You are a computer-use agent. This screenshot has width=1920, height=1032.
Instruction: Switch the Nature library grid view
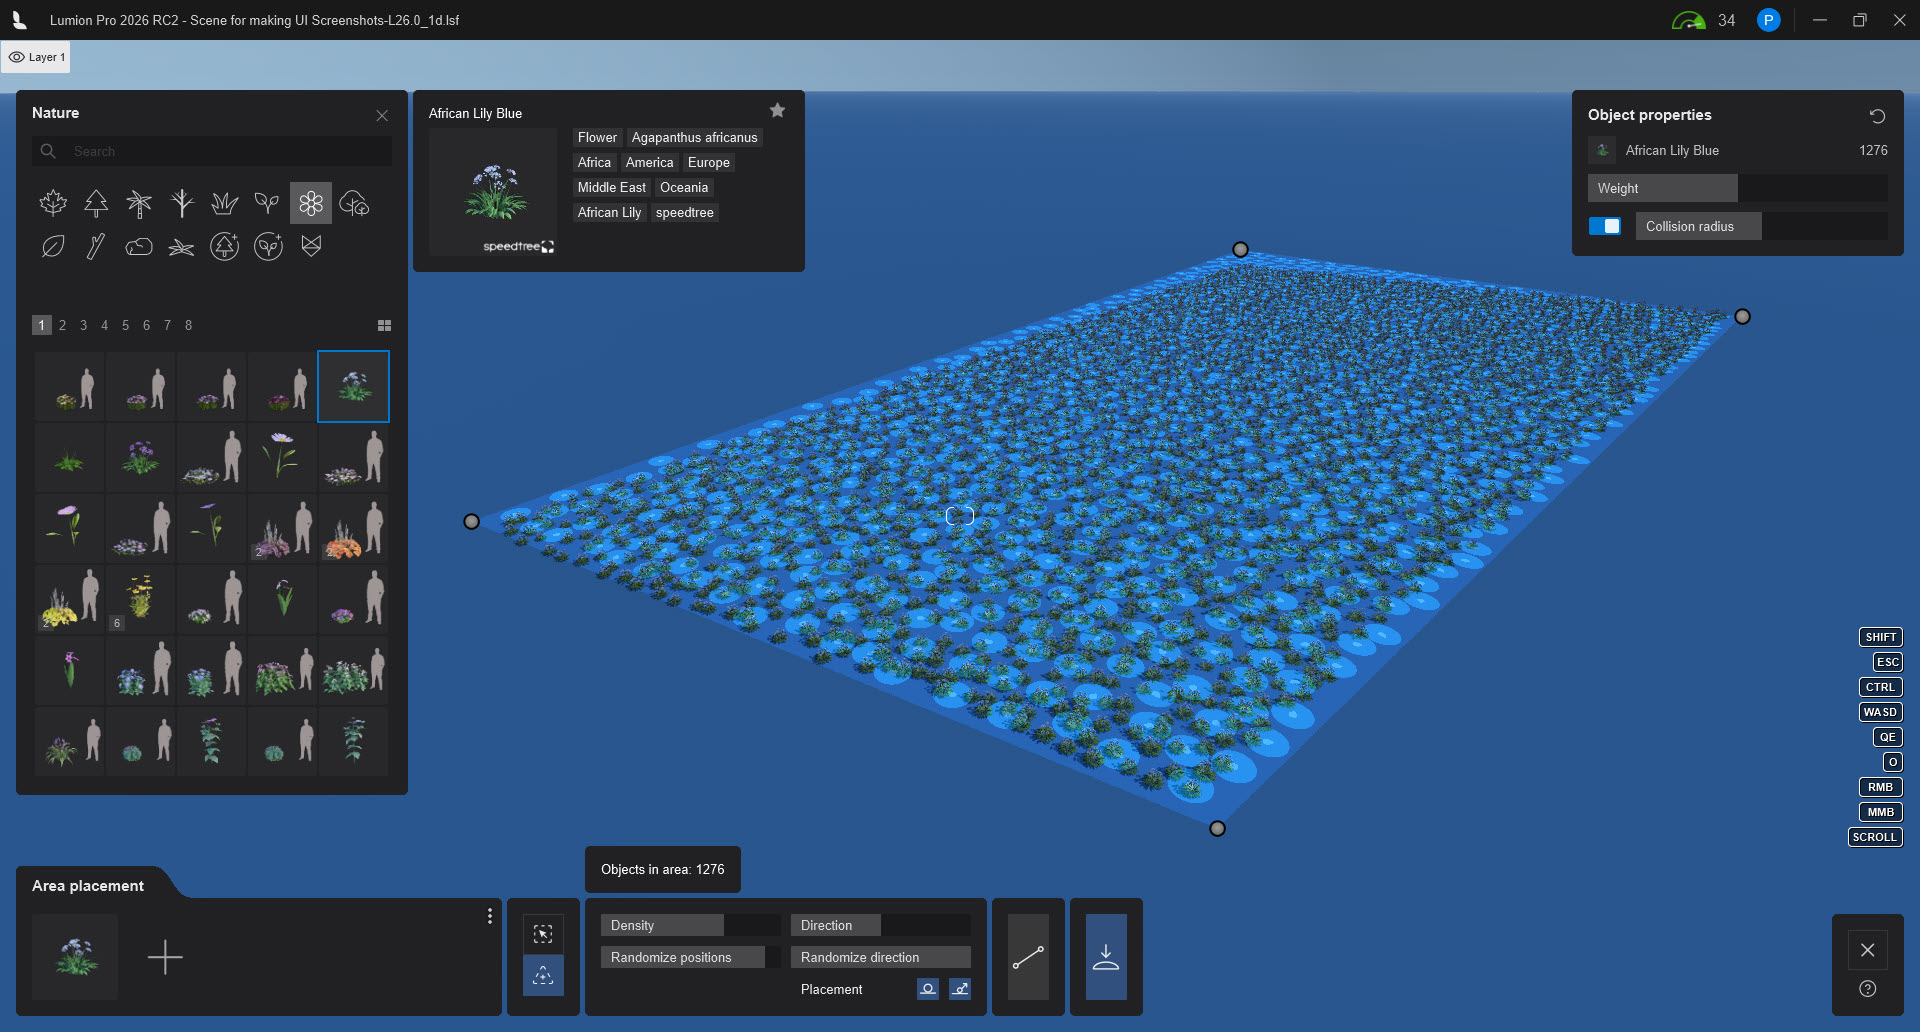[x=384, y=325]
